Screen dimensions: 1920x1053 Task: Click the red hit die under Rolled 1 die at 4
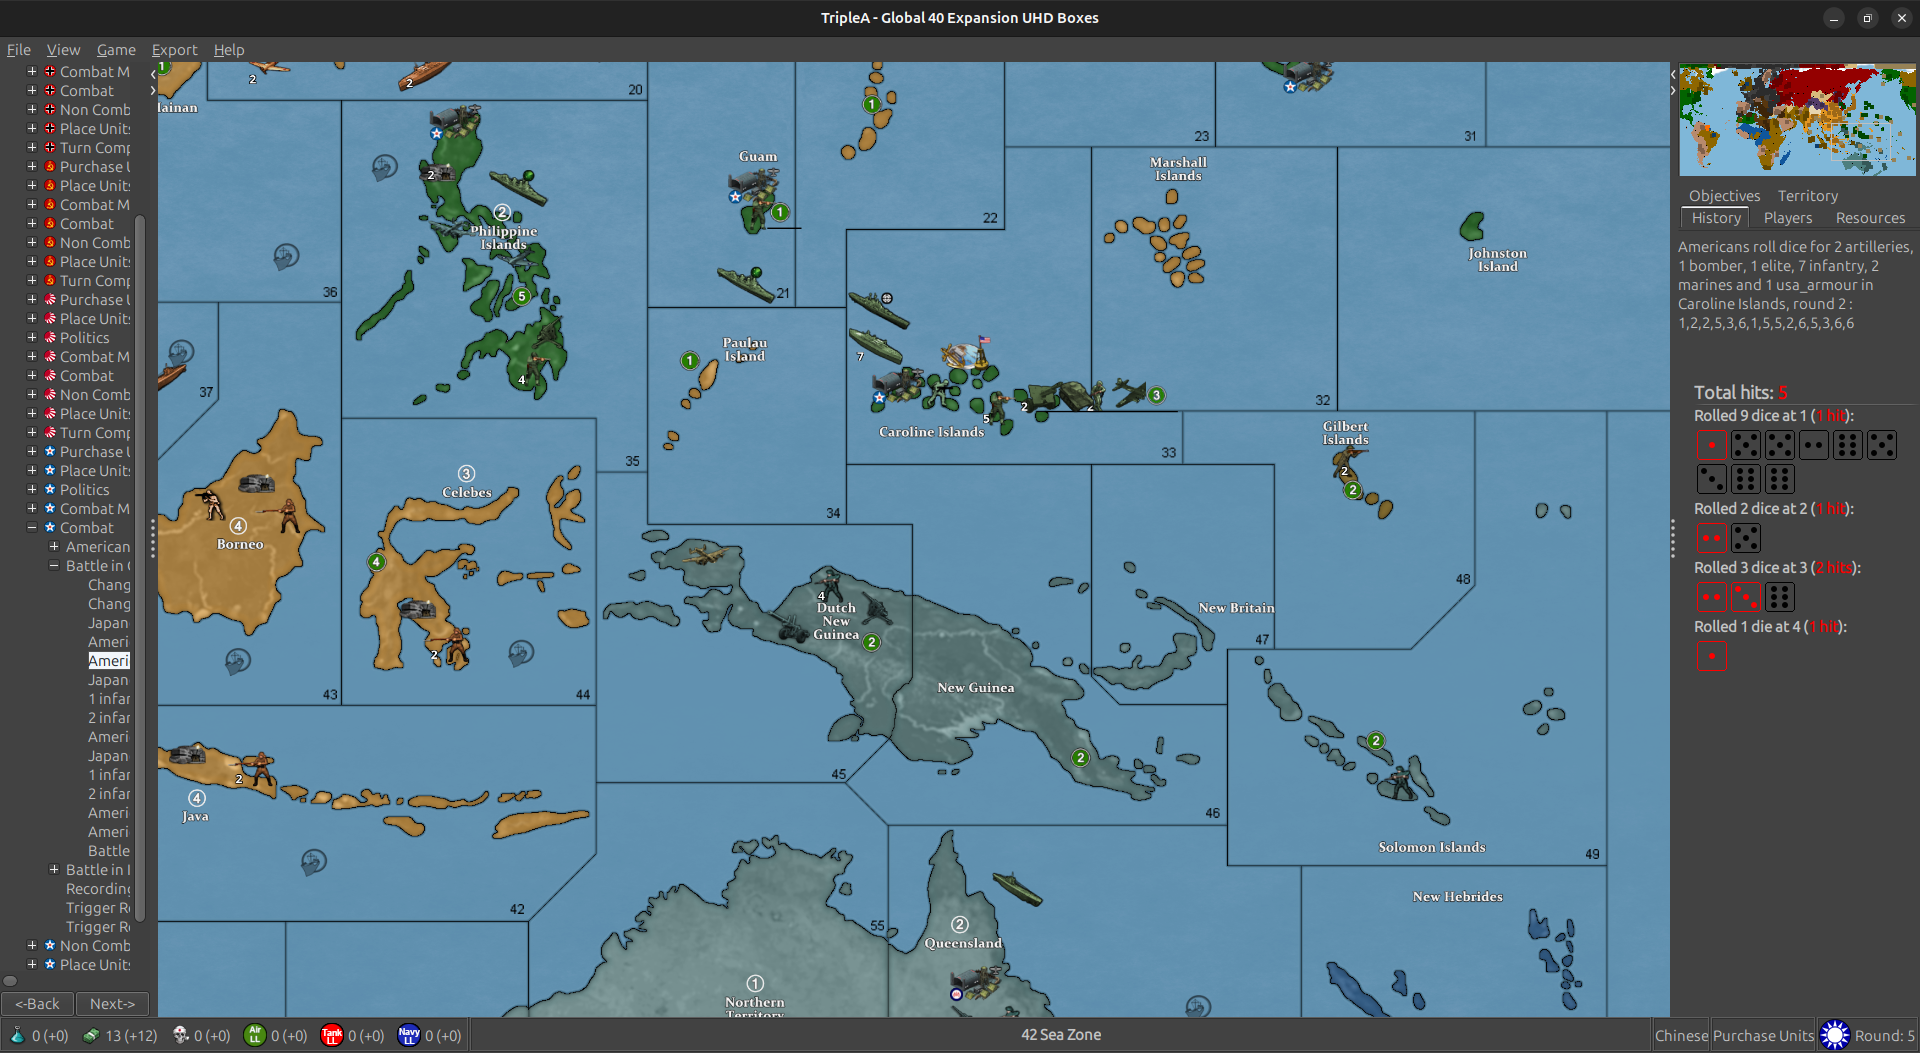point(1711,657)
